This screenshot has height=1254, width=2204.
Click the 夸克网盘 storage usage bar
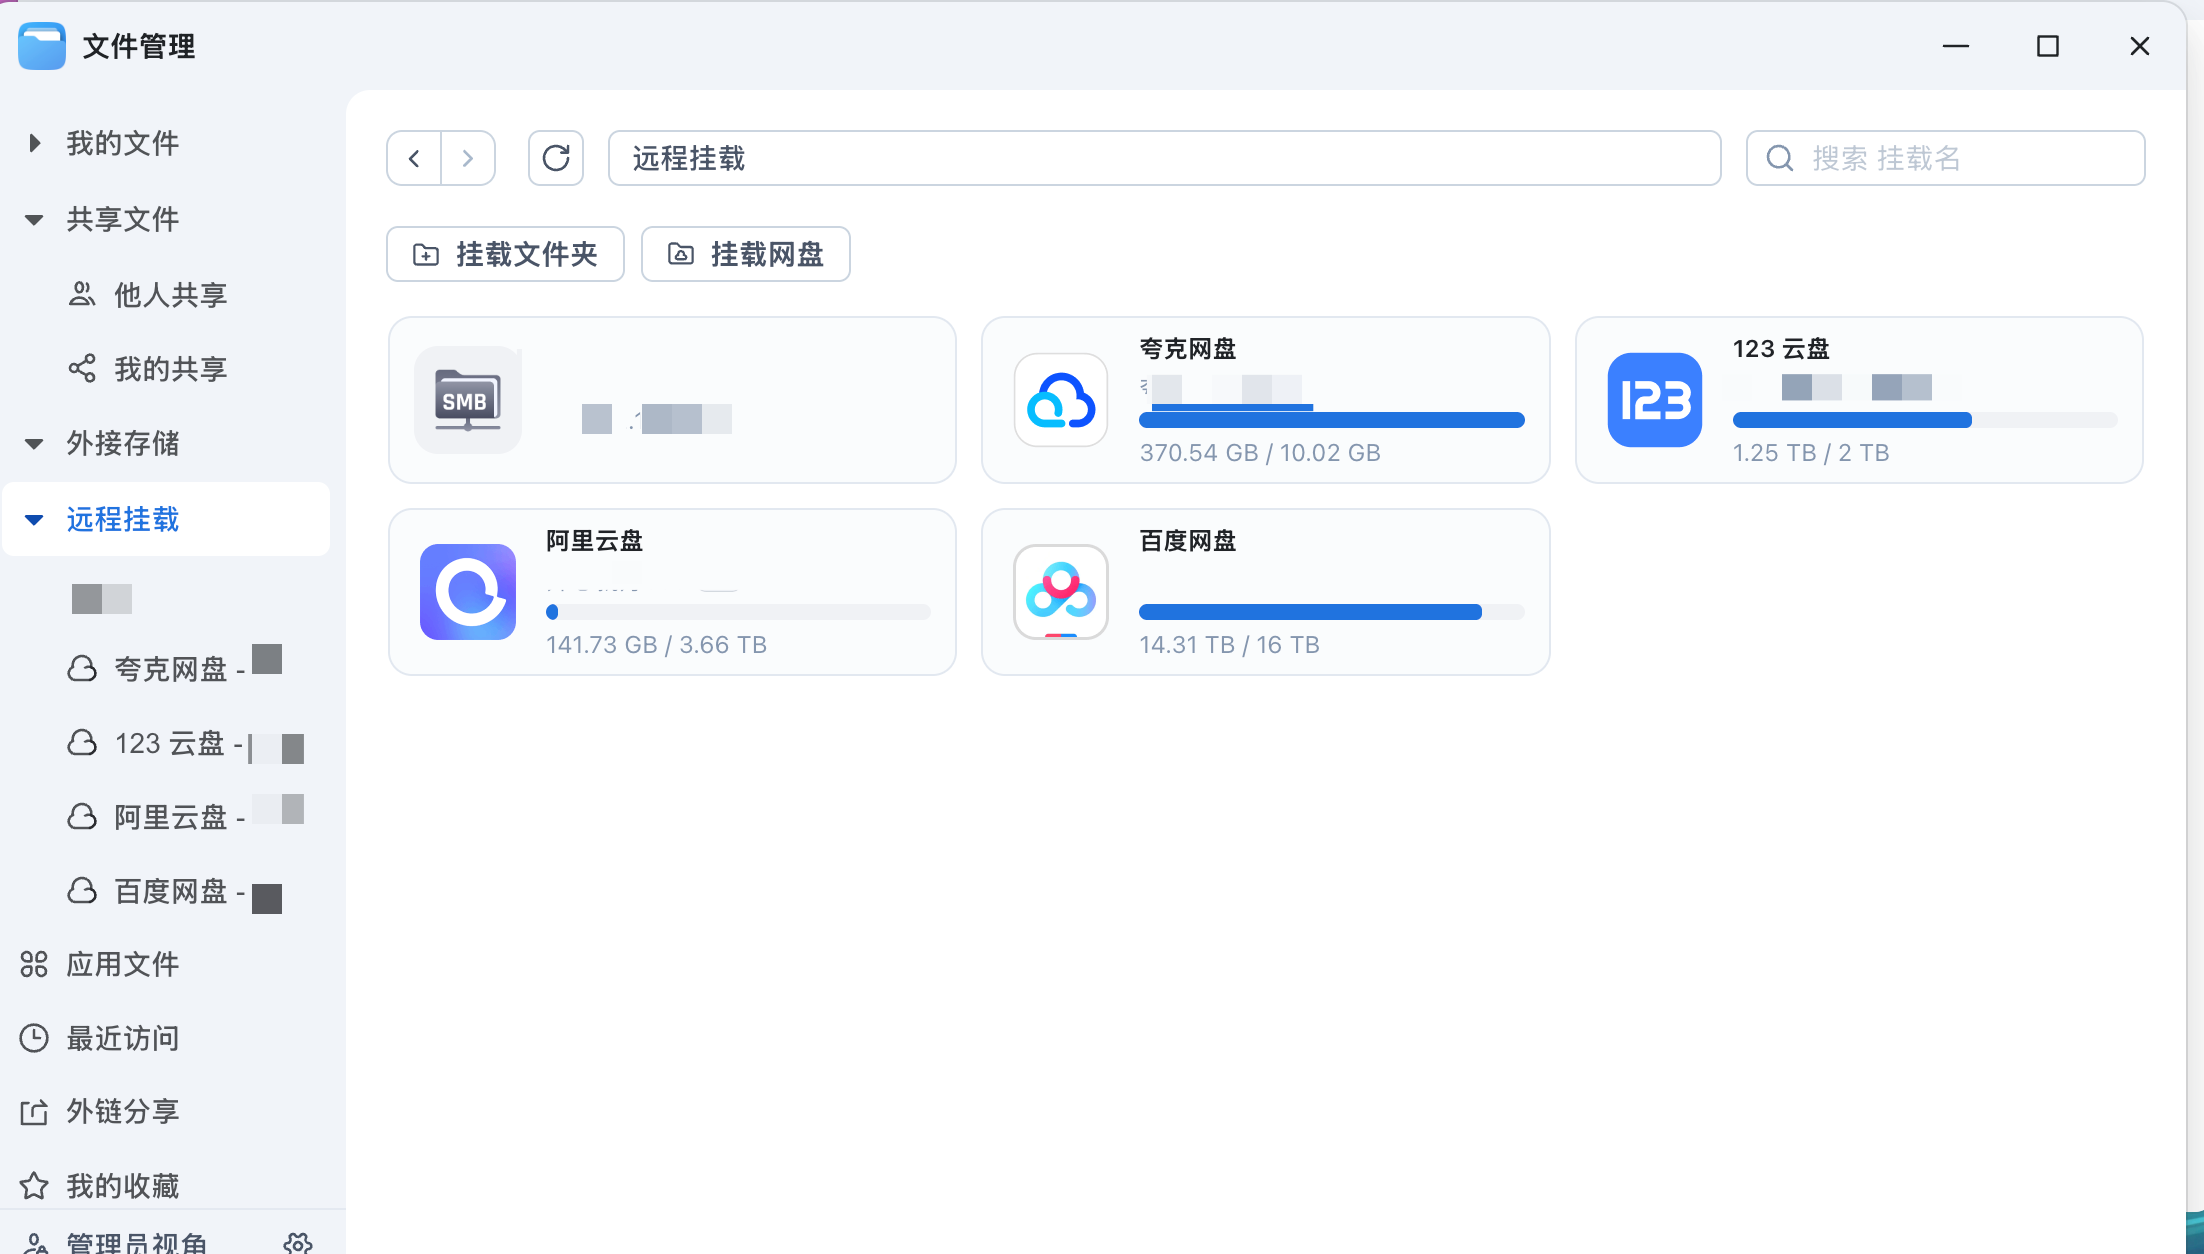(x=1332, y=420)
